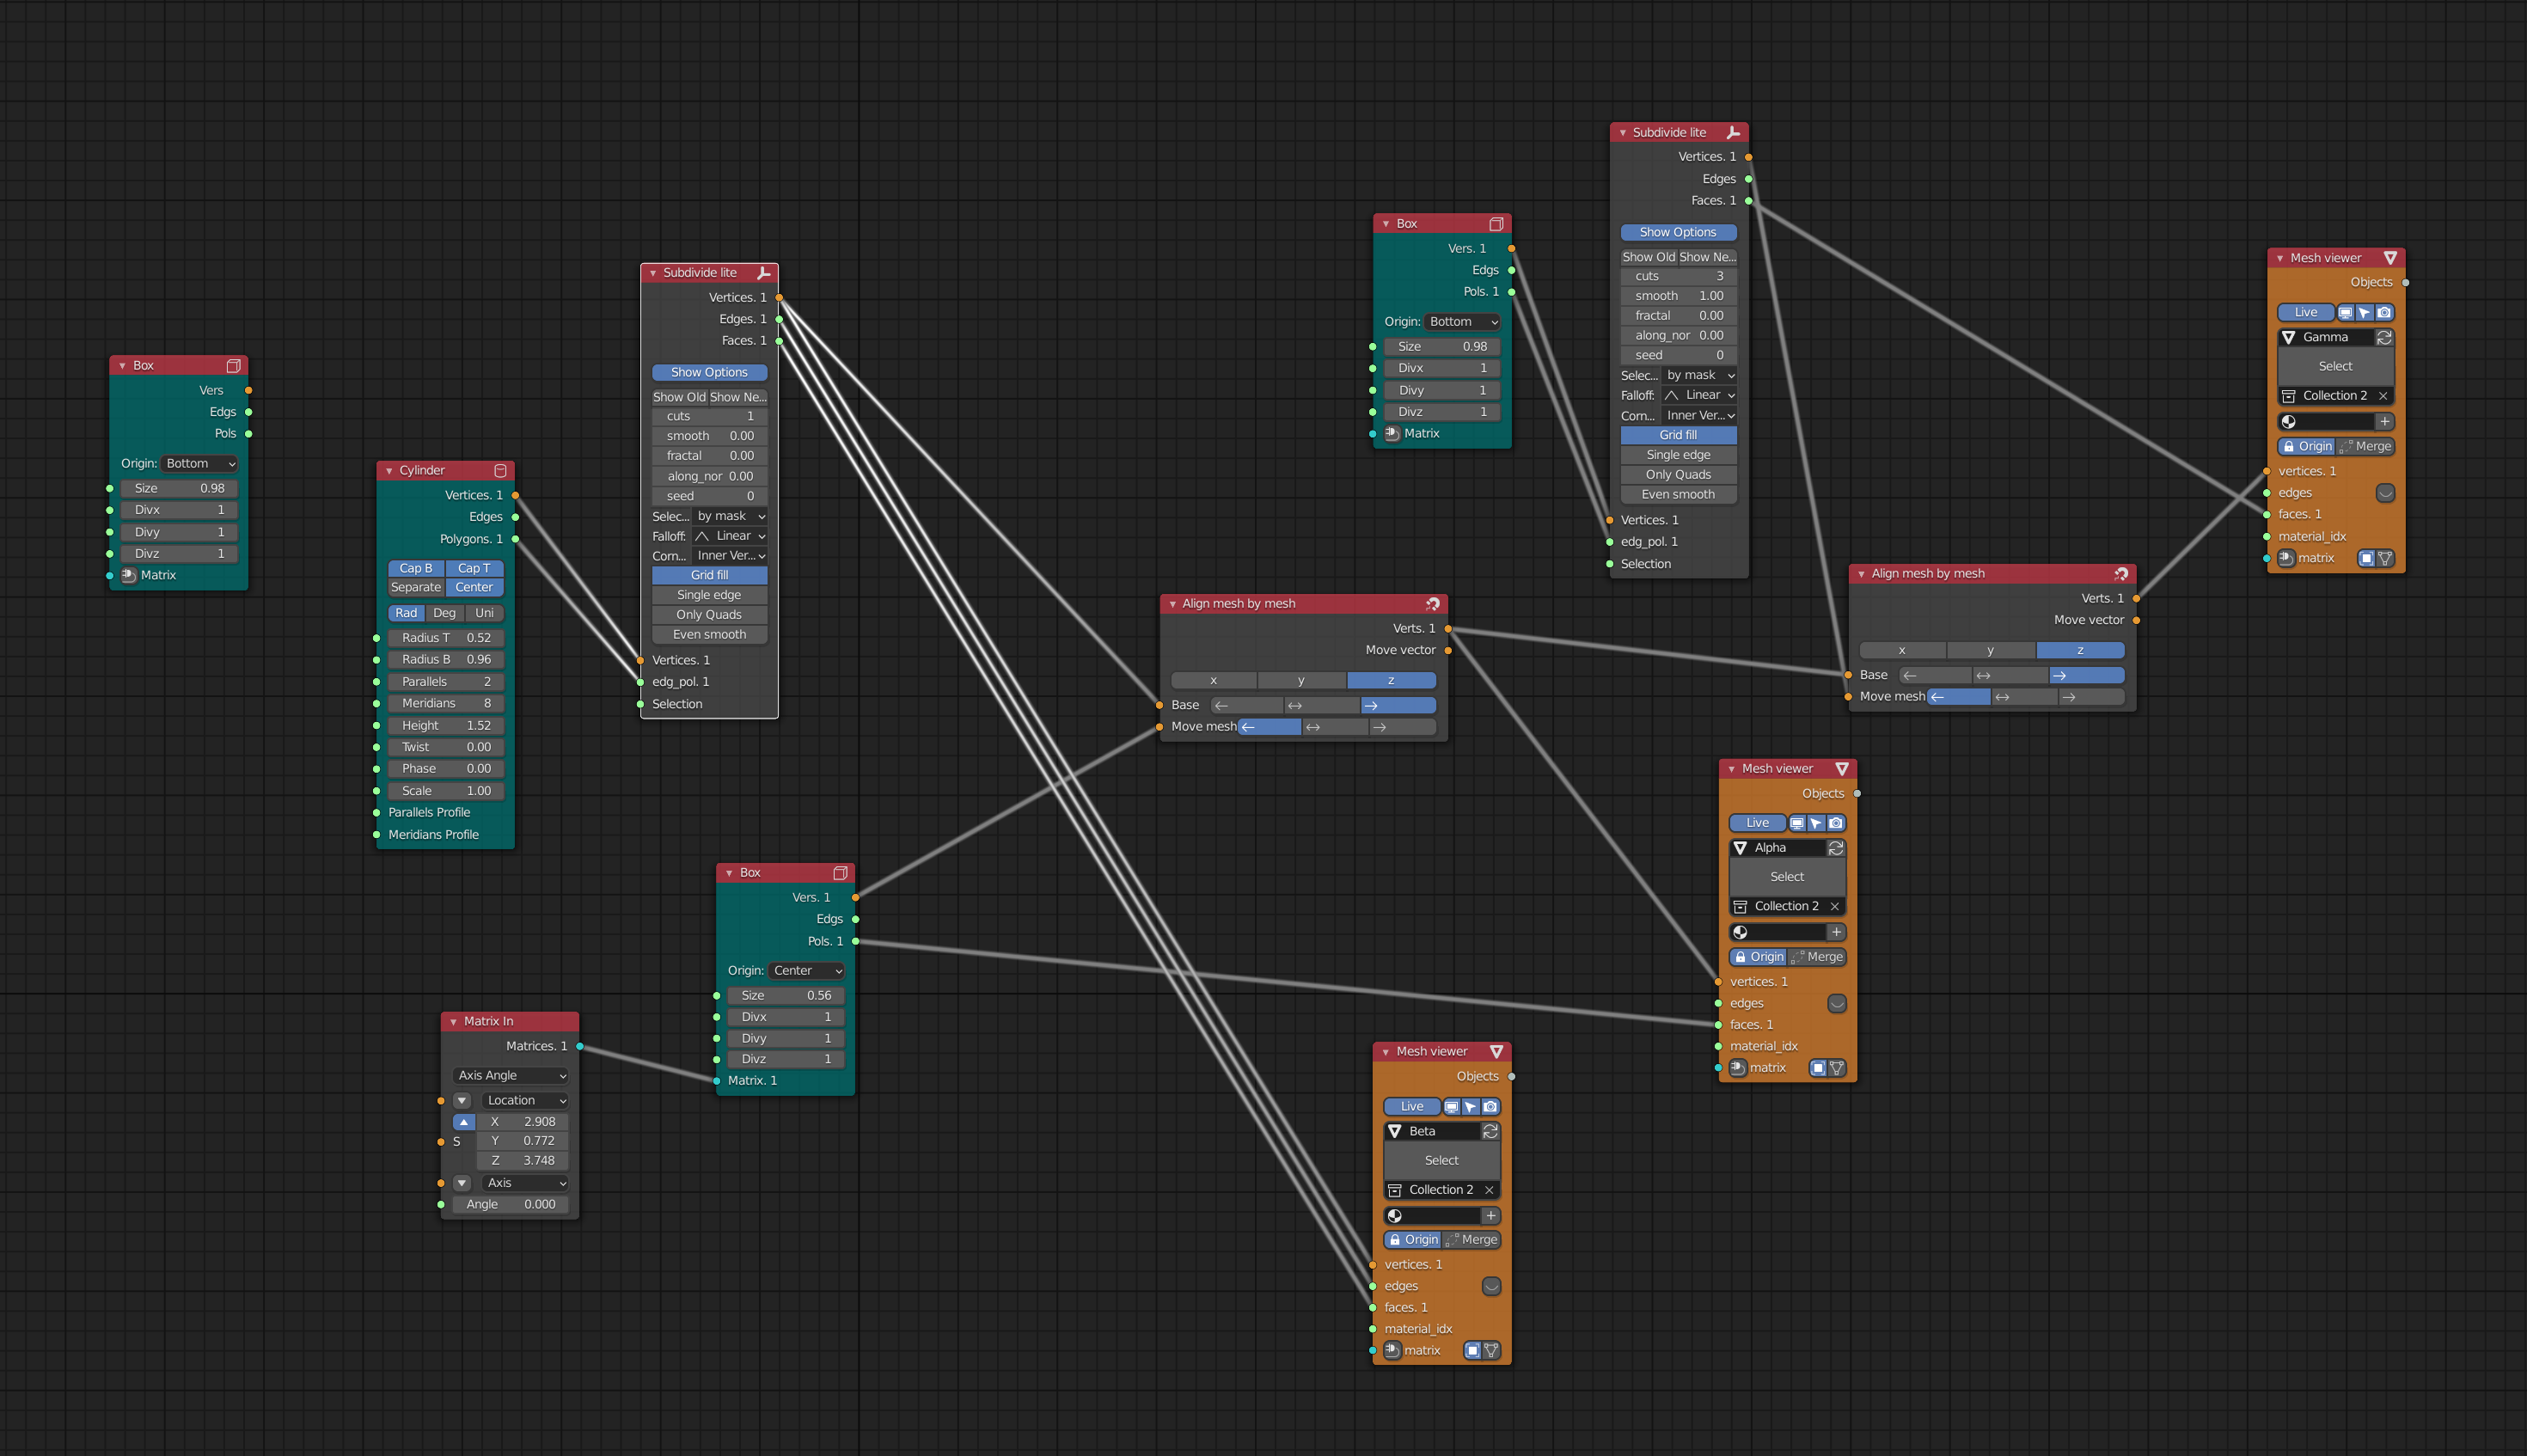Viewport: 2527px width, 1456px height.
Task: Select the z axis tab on Align mesh by mesh
Action: (1391, 680)
